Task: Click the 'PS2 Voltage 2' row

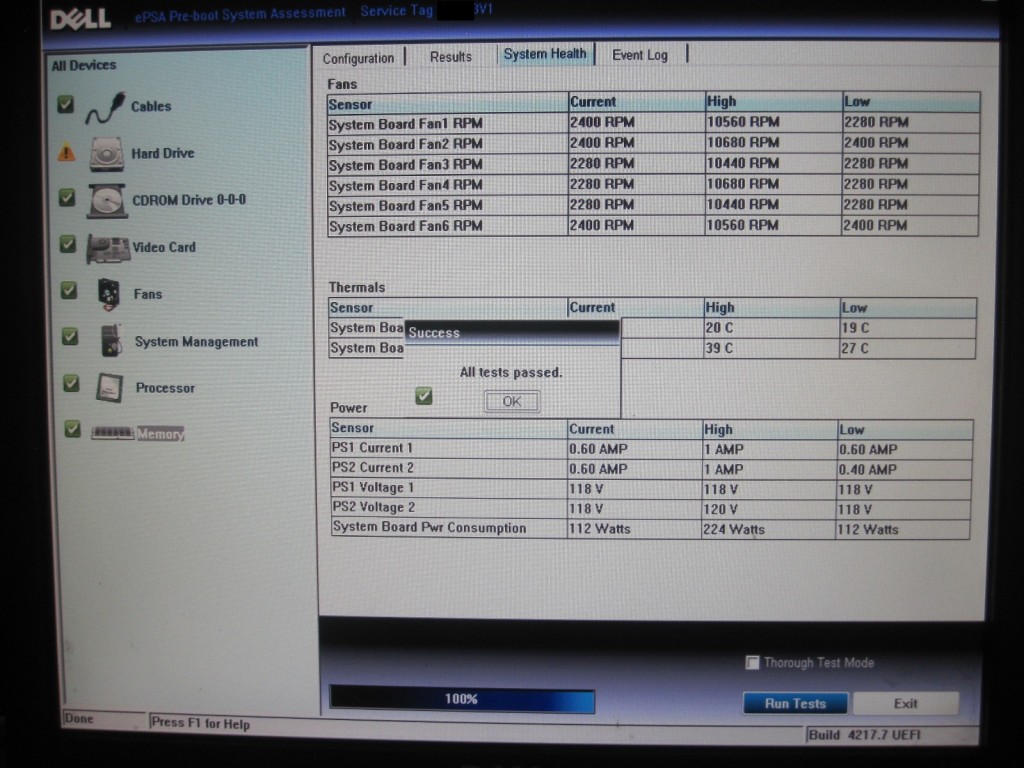Action: coord(651,508)
